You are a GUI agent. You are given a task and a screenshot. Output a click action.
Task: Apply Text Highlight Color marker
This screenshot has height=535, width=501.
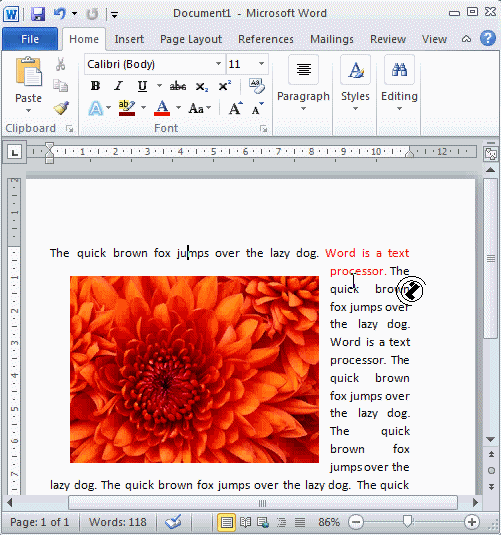tap(127, 108)
